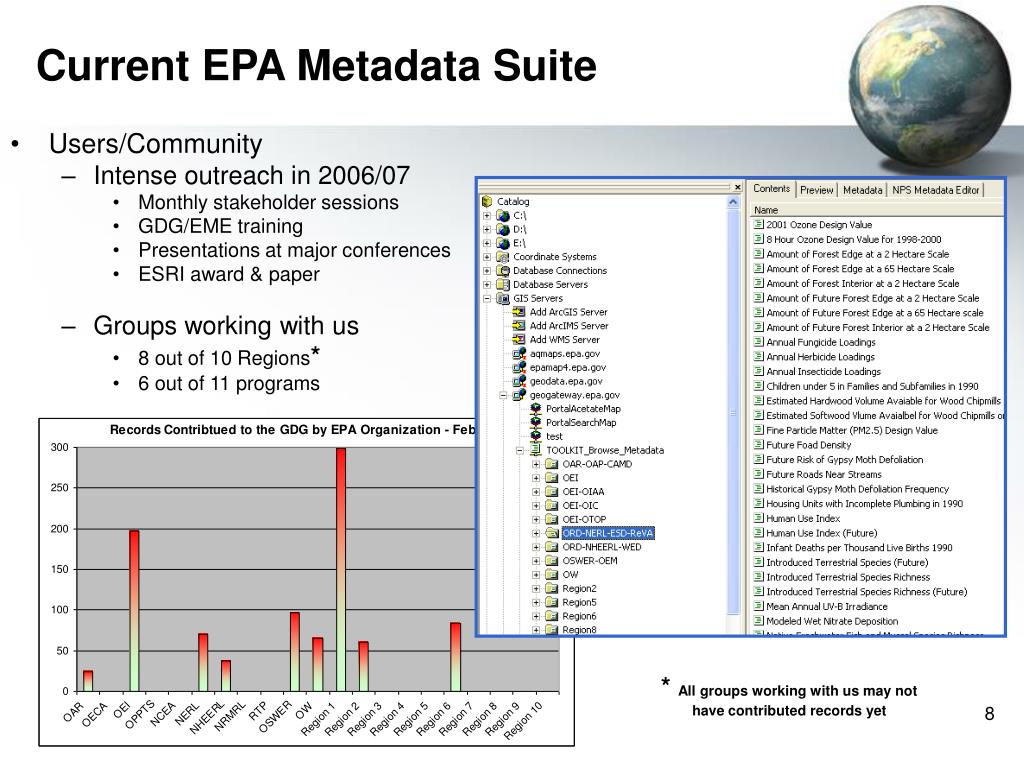Click the Name column header

[x=876, y=210]
